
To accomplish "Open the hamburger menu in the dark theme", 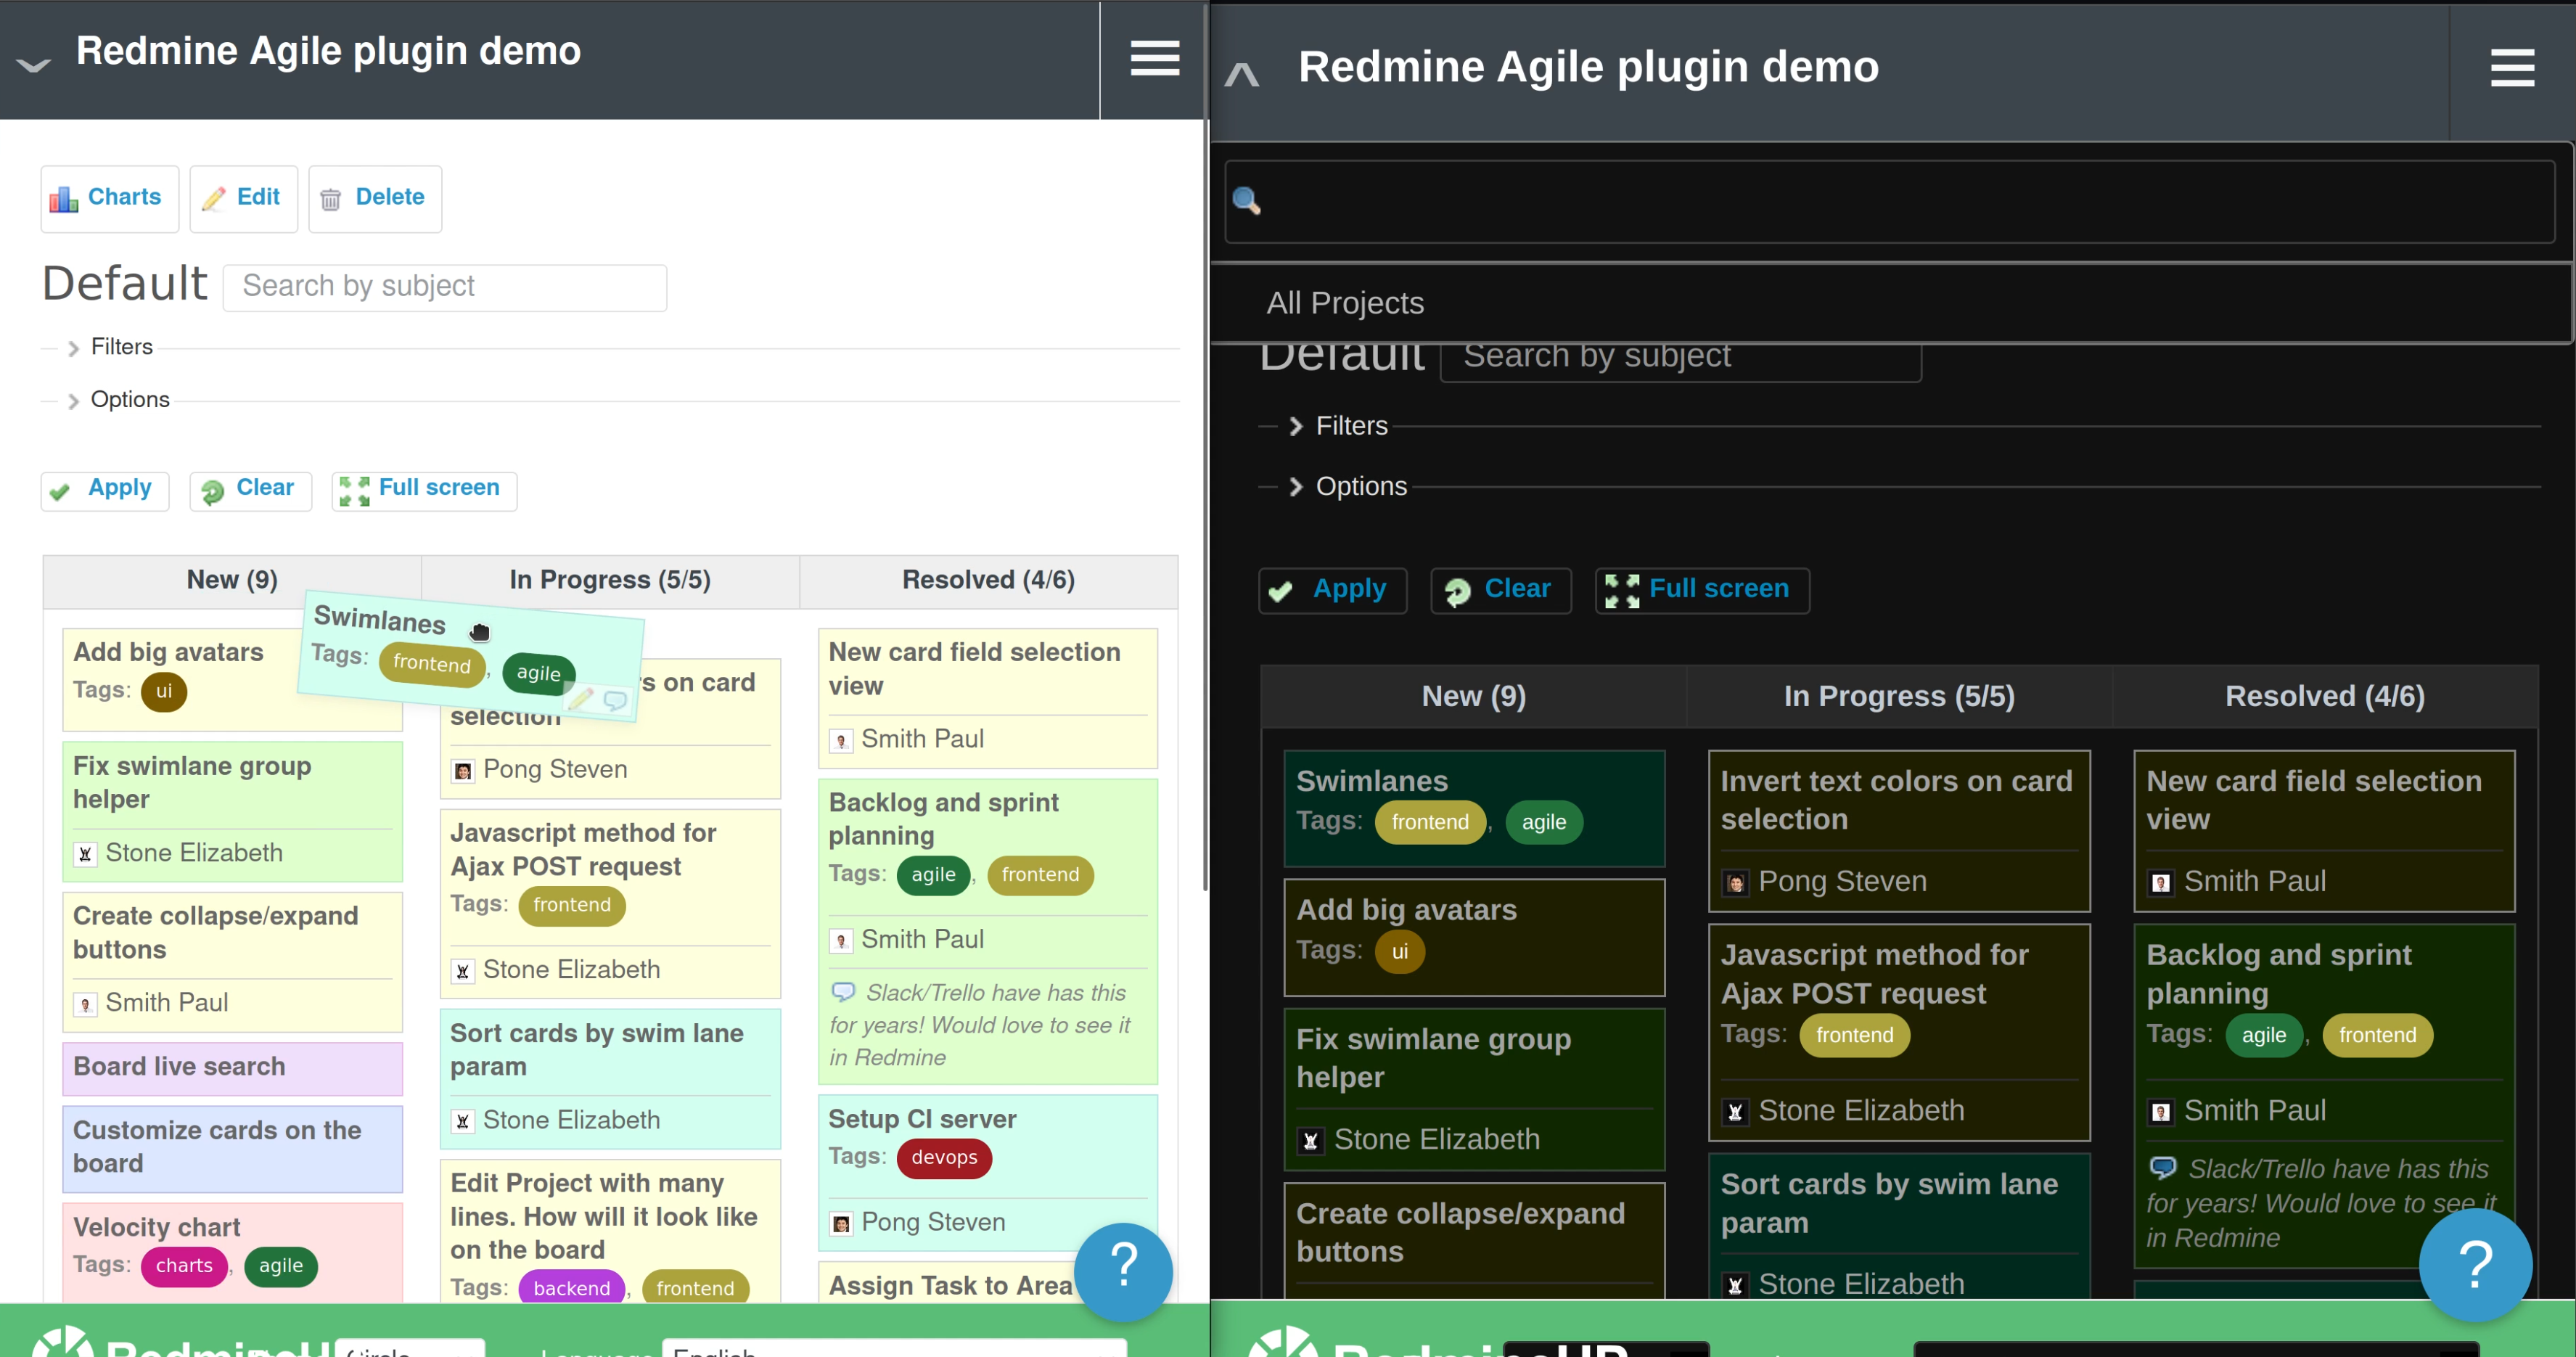I will point(2512,68).
